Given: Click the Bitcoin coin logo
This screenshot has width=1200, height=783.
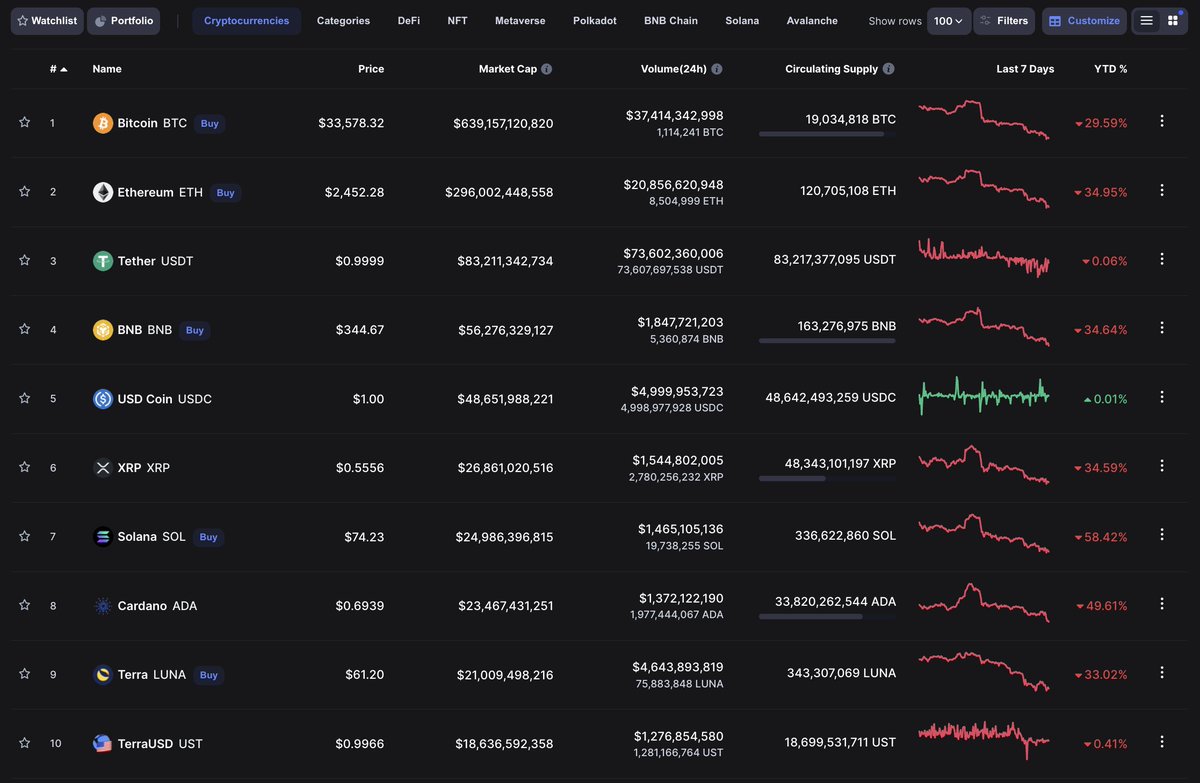Looking at the screenshot, I should pyautogui.click(x=102, y=123).
